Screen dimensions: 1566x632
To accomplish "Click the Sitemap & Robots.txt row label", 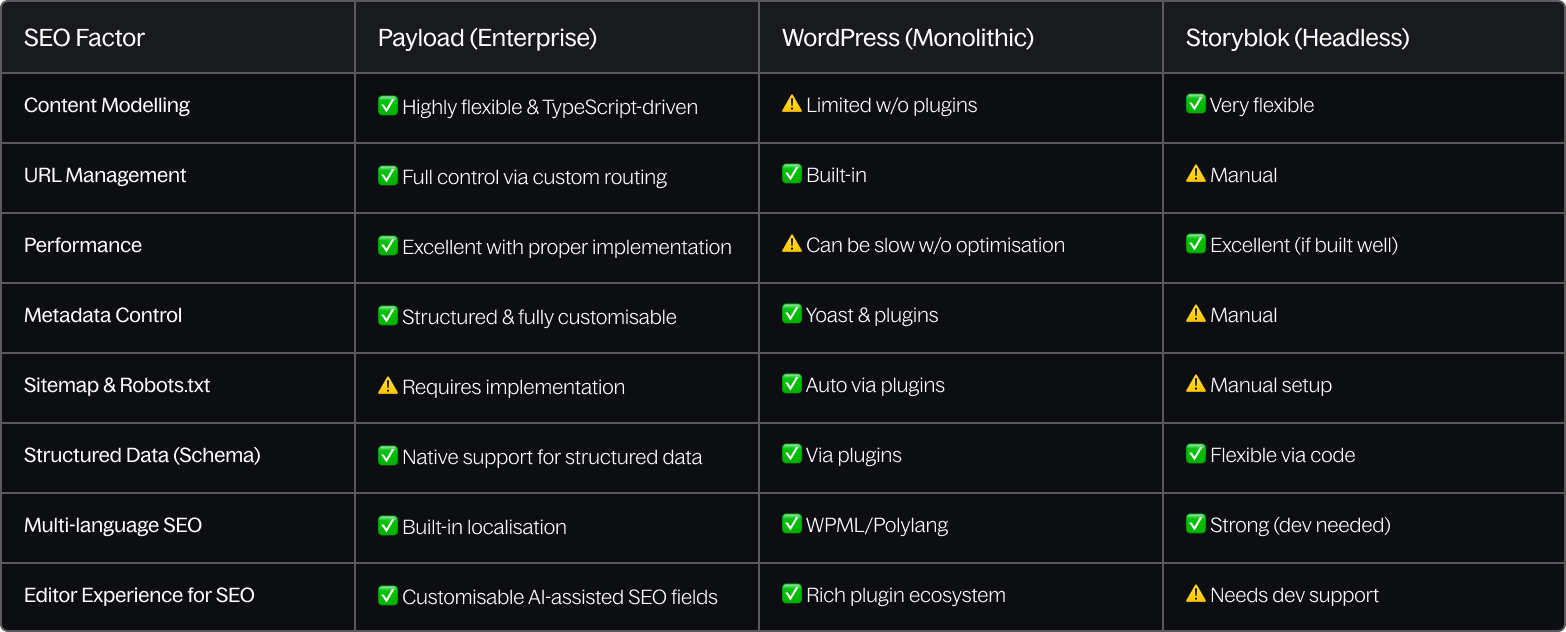I will (x=117, y=385).
